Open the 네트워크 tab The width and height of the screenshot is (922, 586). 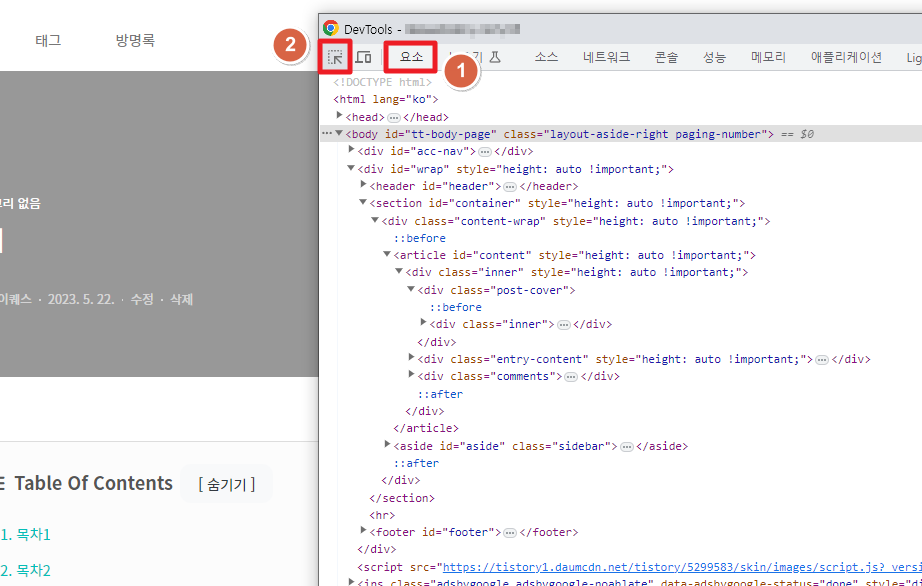606,57
